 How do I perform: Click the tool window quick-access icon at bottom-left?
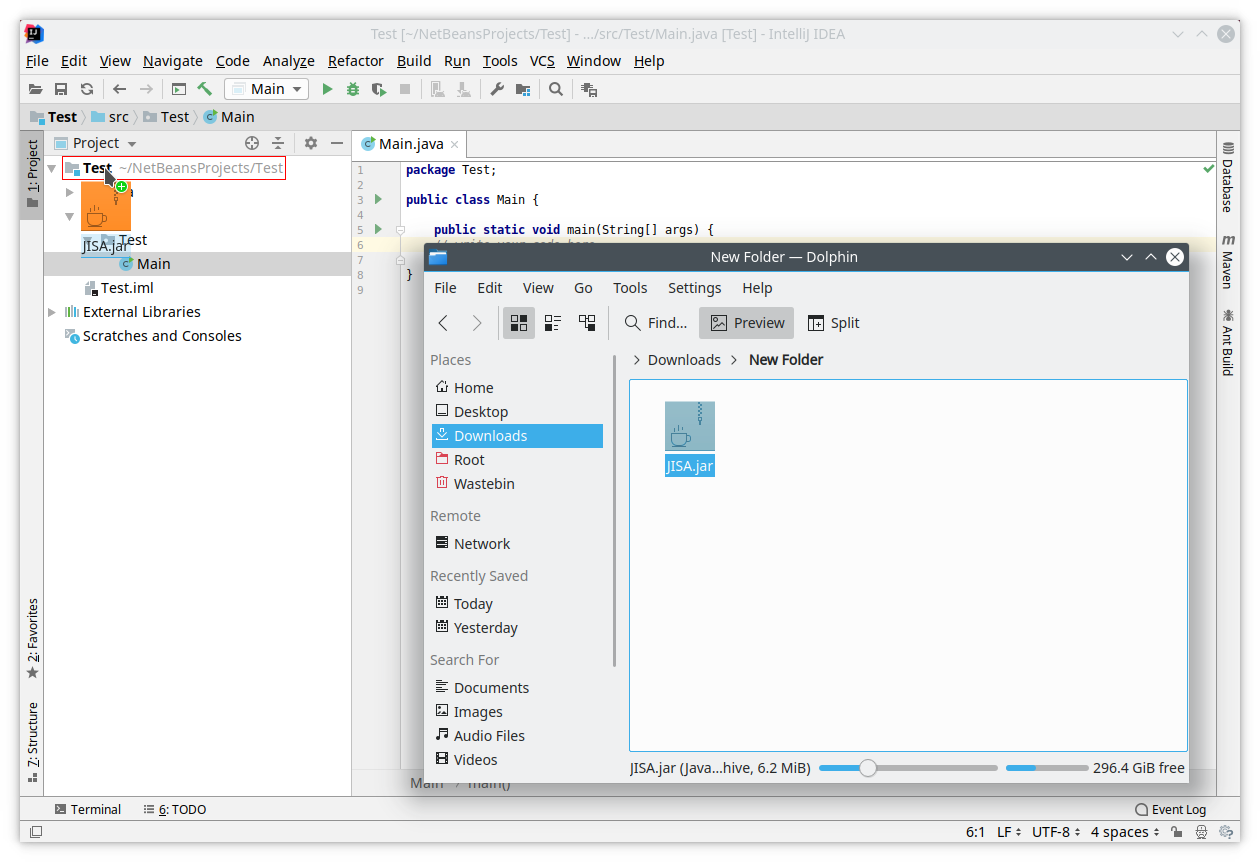pos(36,832)
